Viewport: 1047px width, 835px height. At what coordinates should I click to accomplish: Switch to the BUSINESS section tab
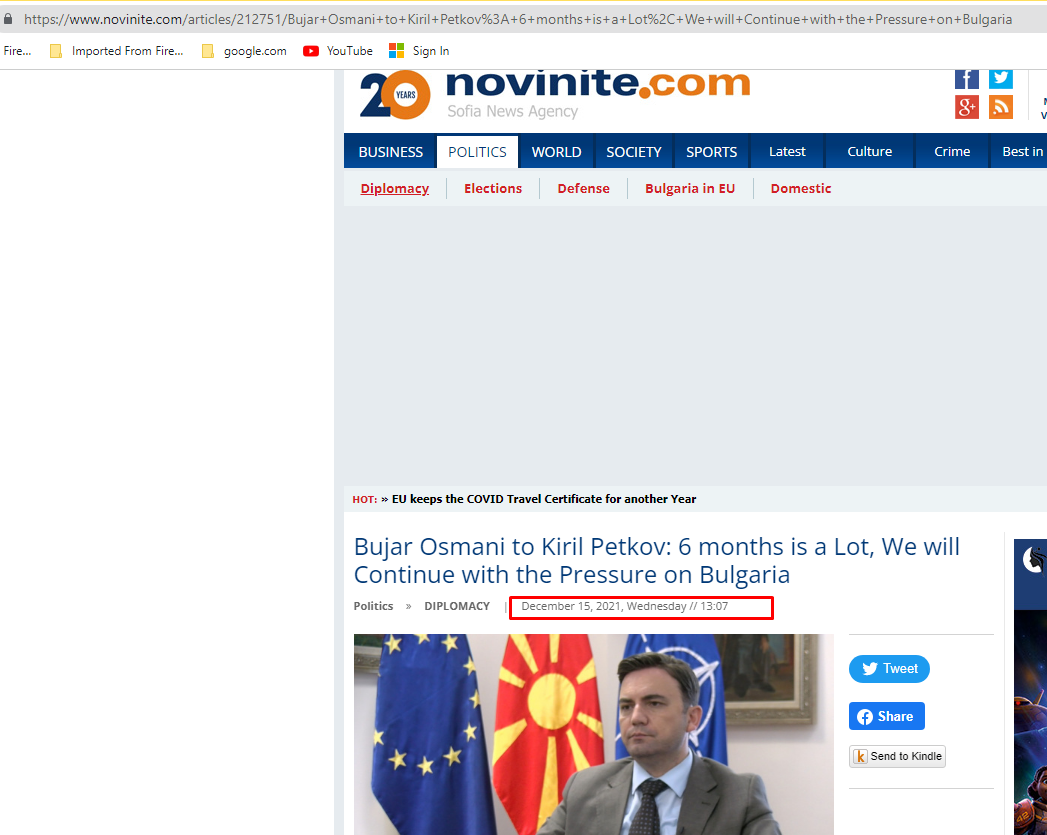(x=391, y=152)
